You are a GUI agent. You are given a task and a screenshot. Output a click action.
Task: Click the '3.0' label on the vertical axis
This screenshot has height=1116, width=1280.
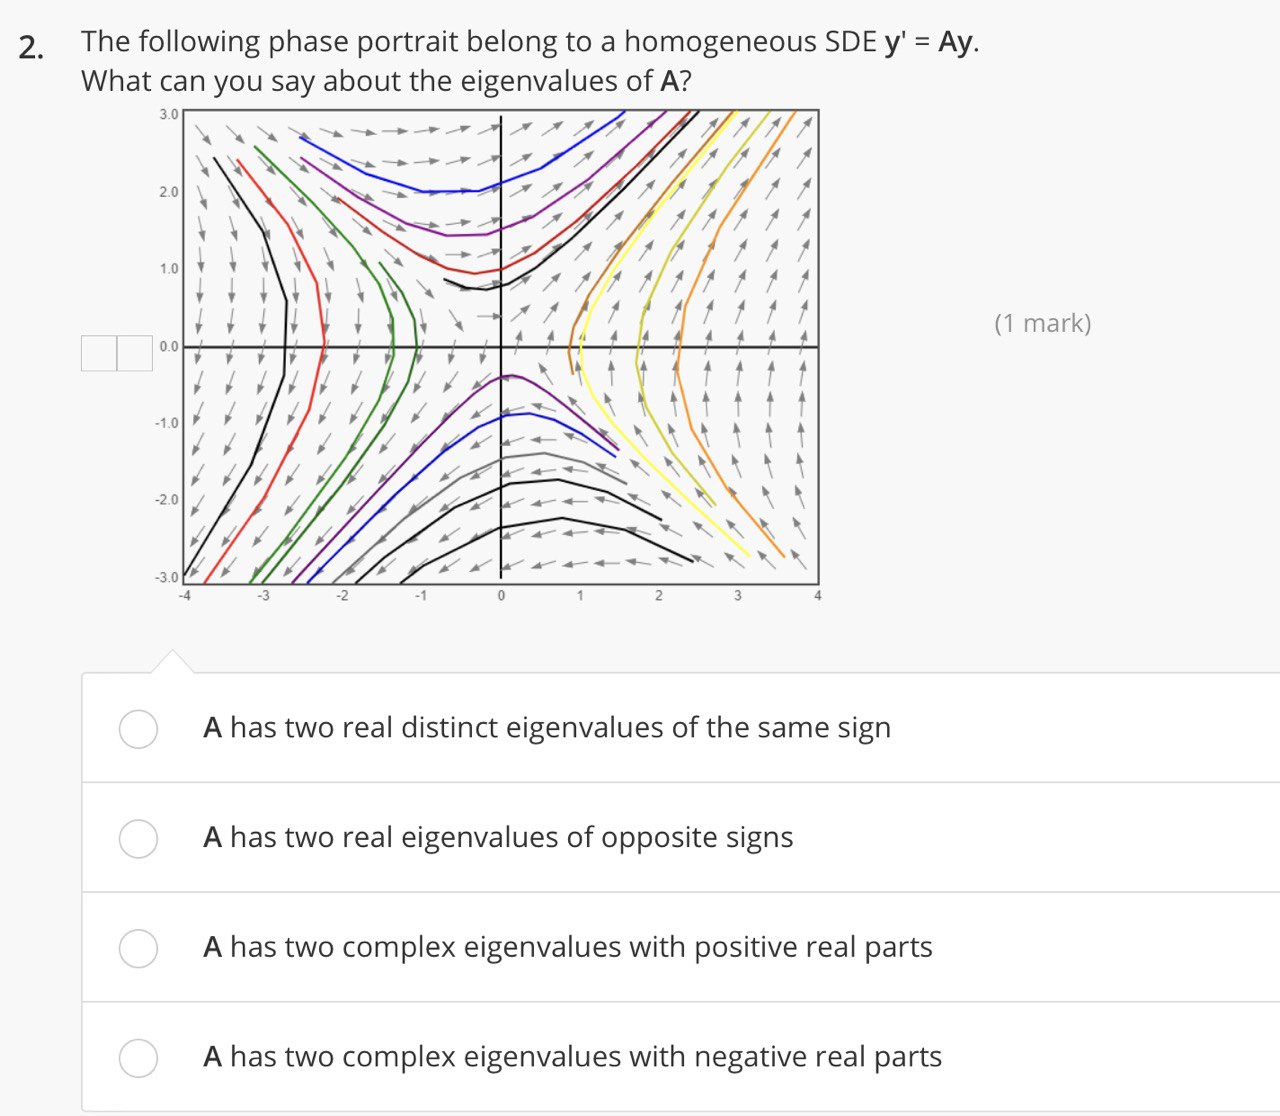pos(166,113)
